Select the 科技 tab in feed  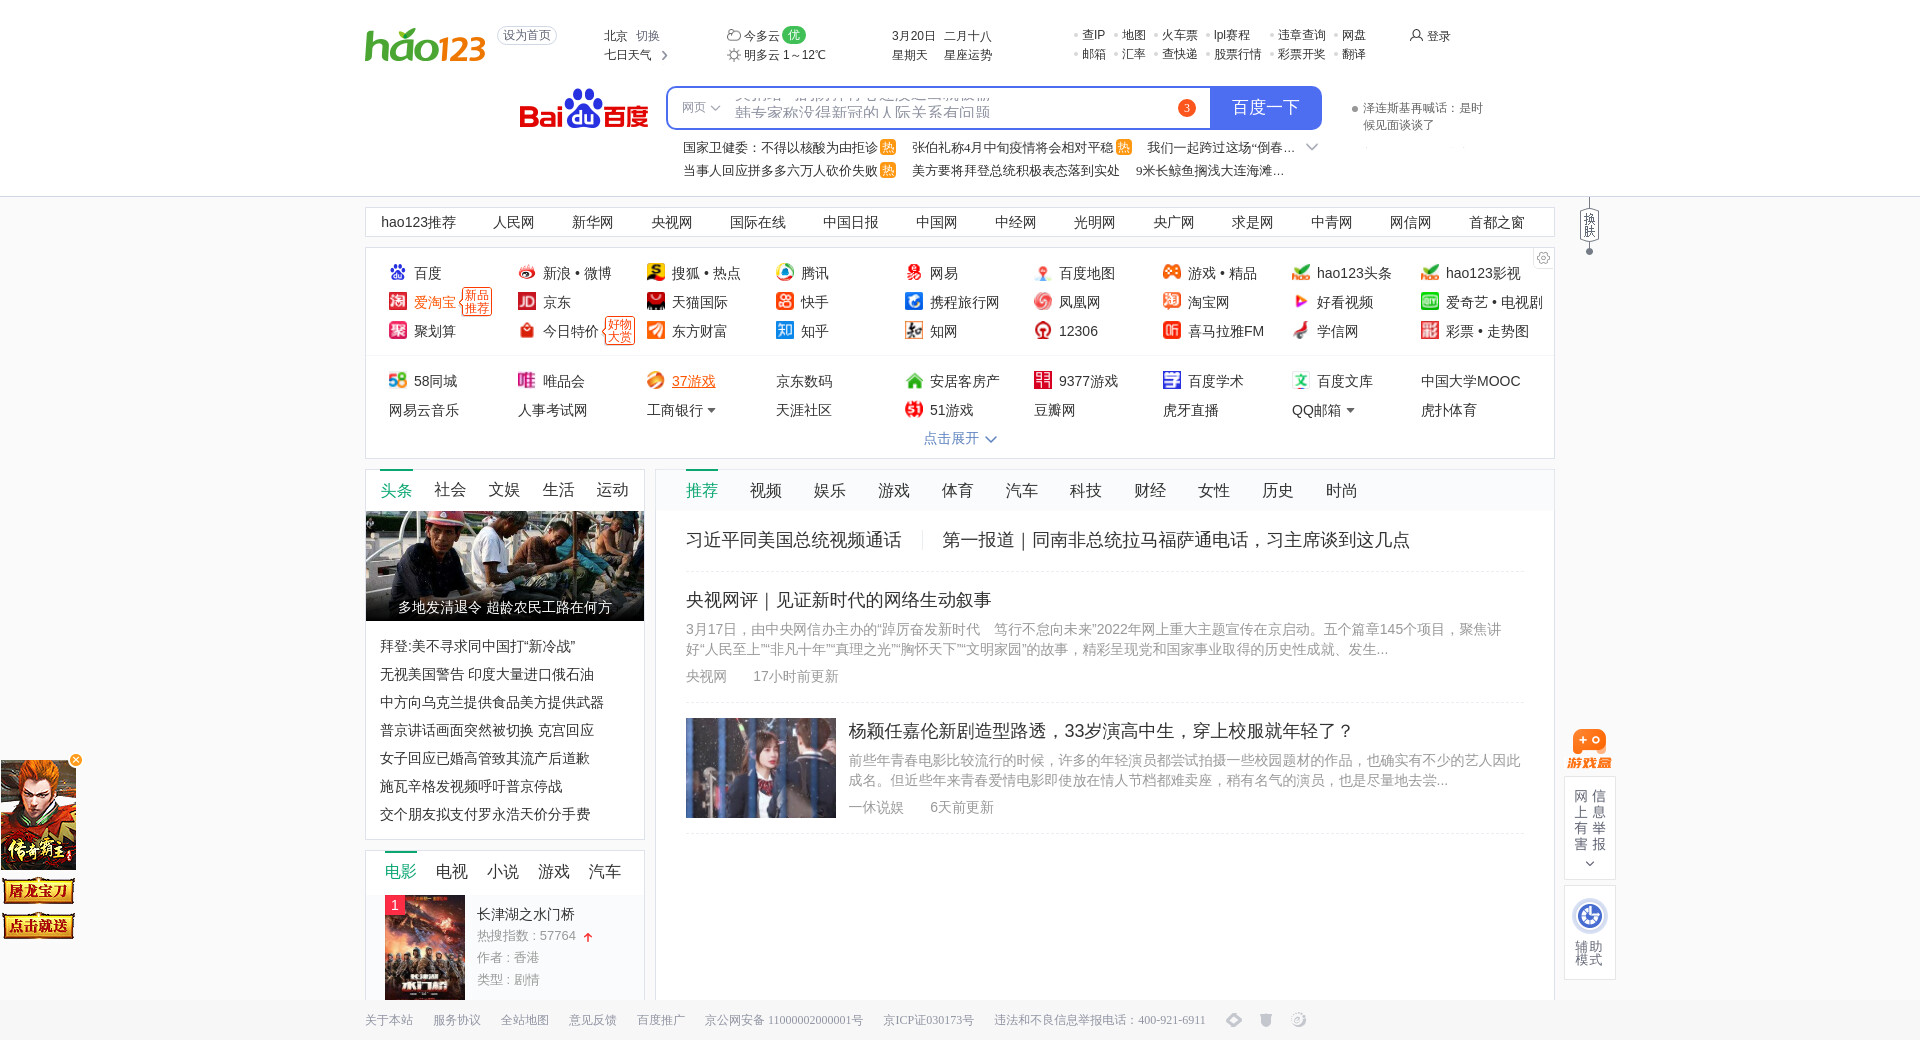[1085, 491]
